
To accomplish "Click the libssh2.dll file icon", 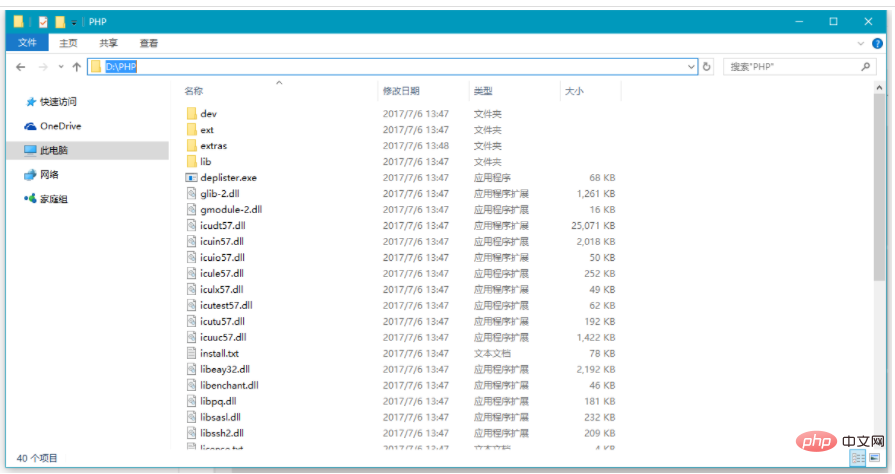I will (192, 433).
